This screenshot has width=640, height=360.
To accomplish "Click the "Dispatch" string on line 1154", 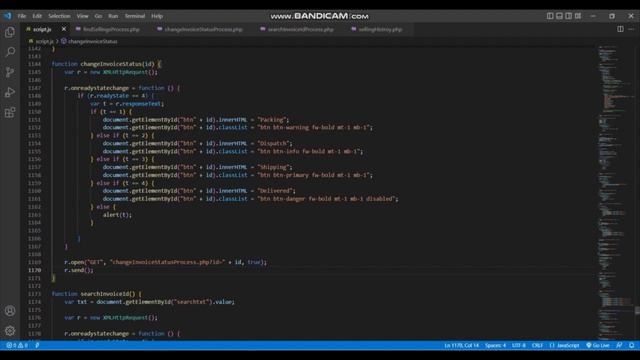I will click(273, 143).
